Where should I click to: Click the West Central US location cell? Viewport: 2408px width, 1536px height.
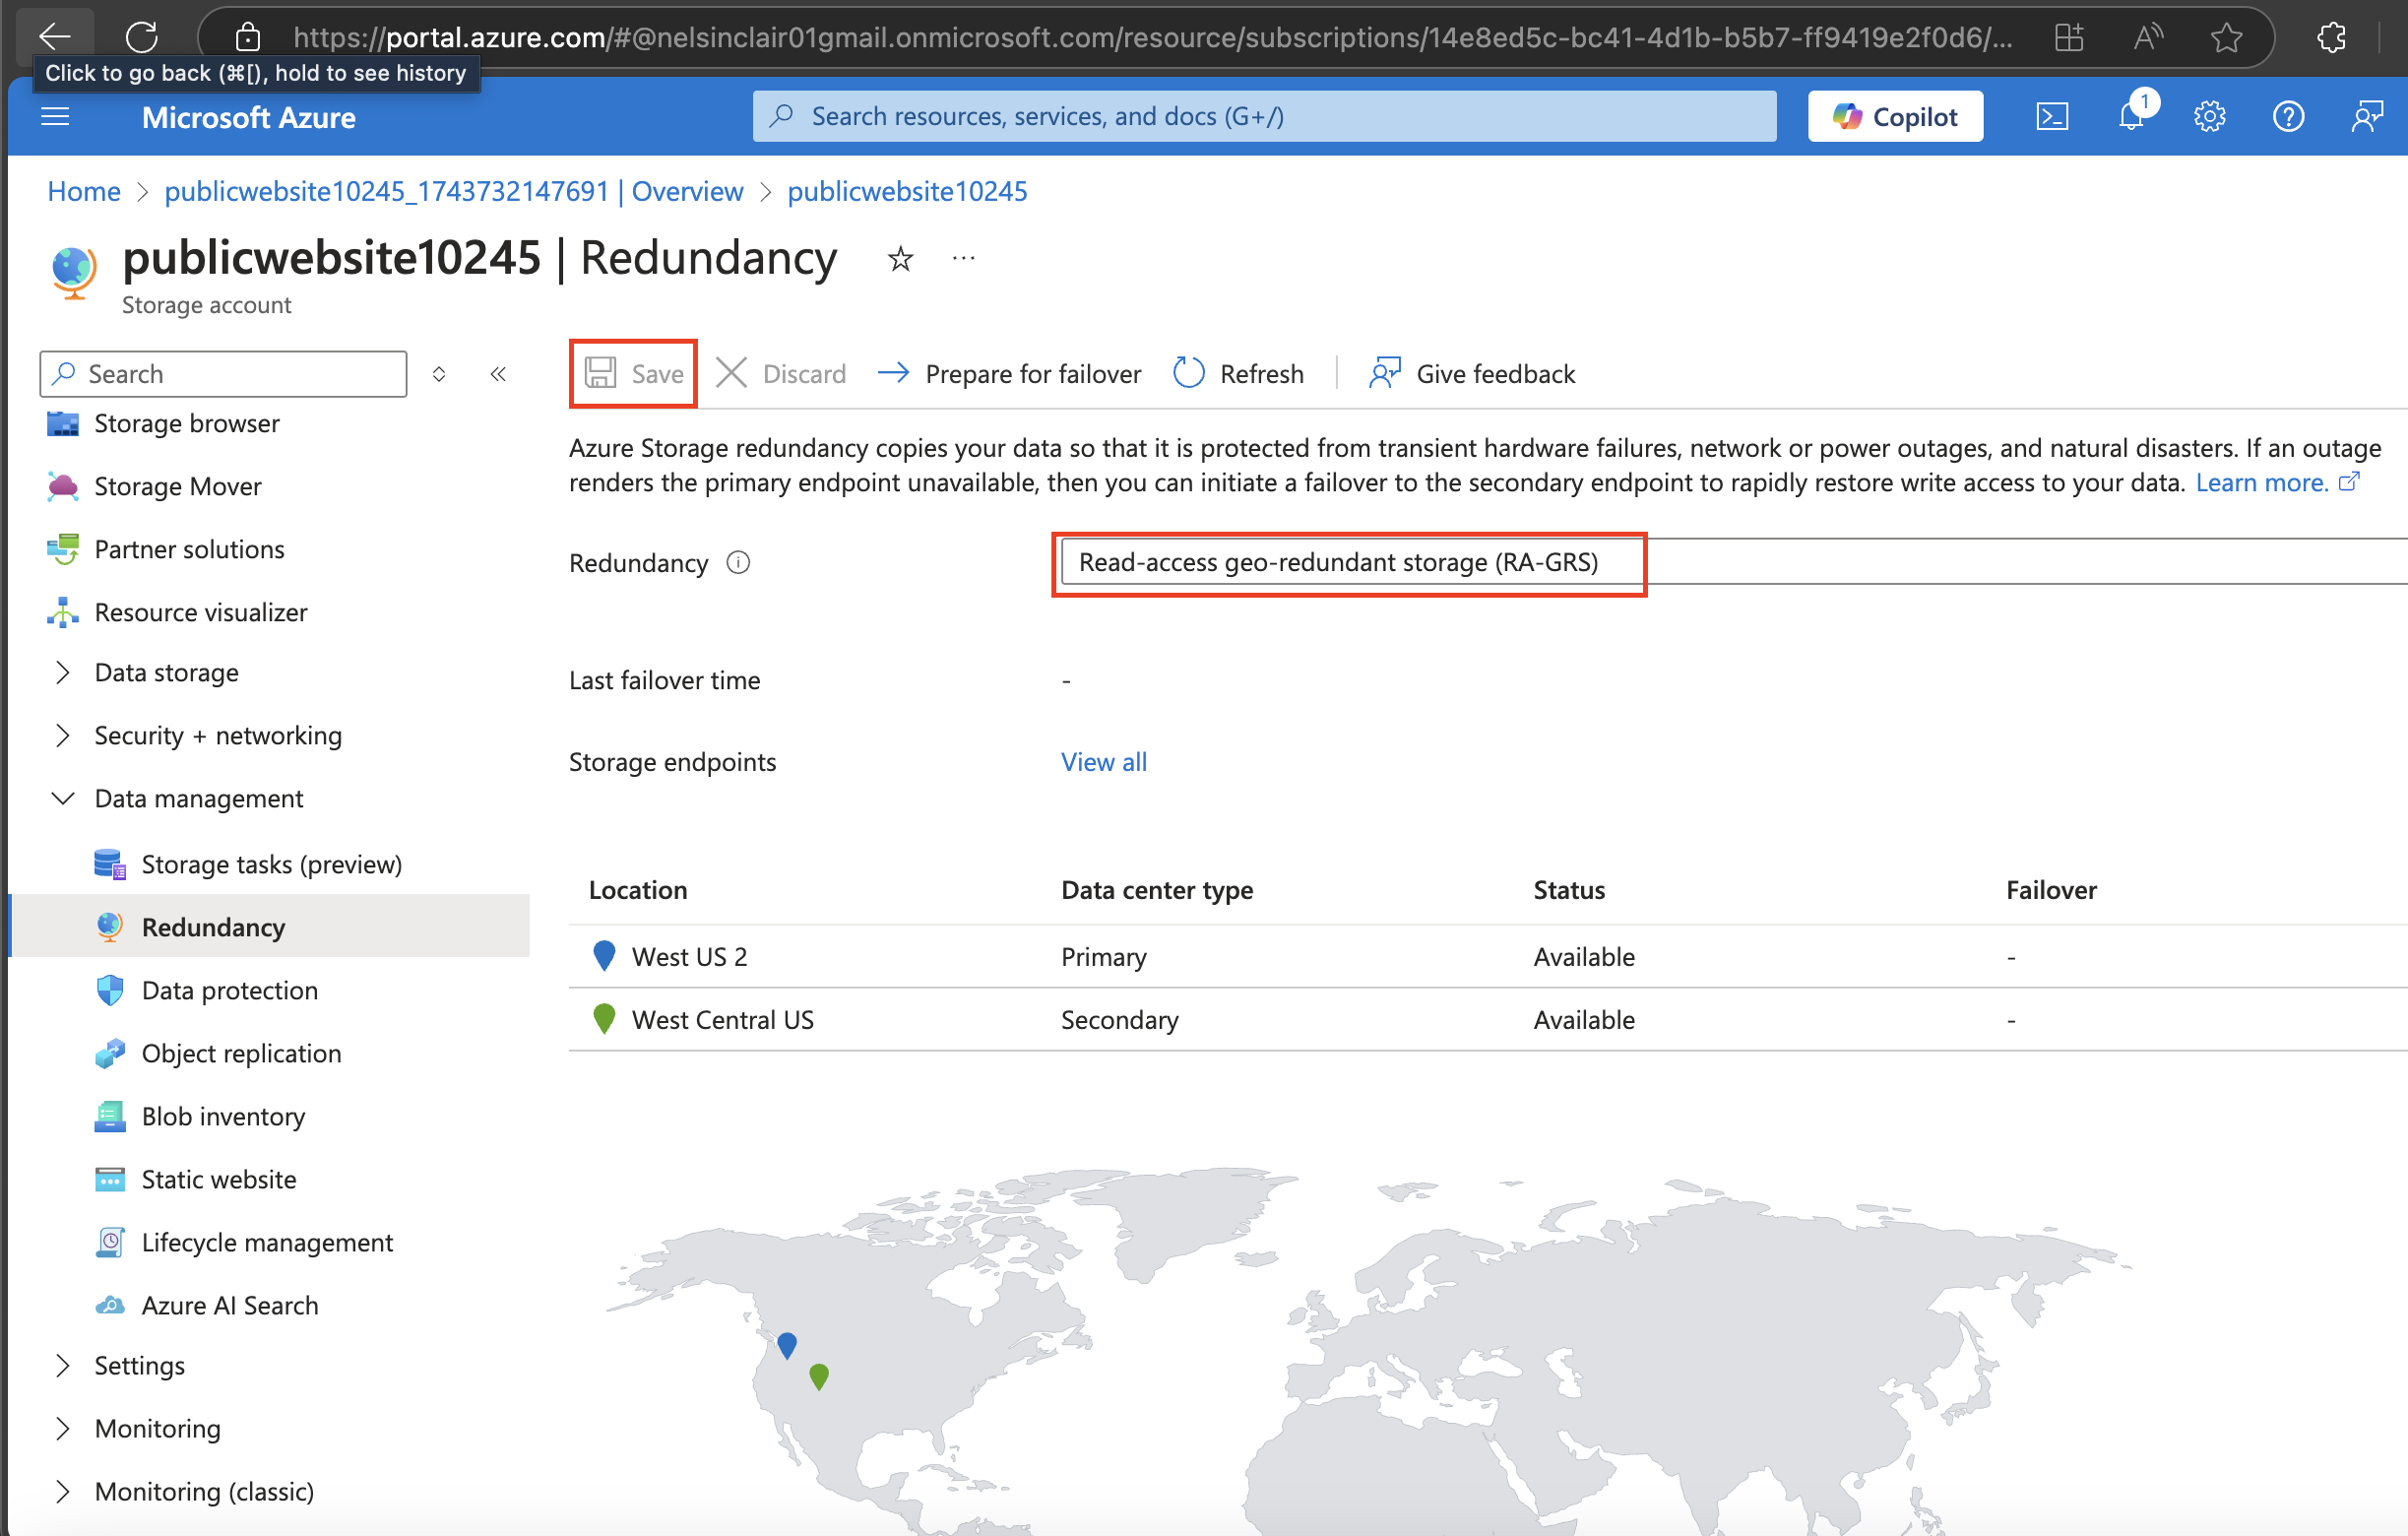[x=722, y=1020]
